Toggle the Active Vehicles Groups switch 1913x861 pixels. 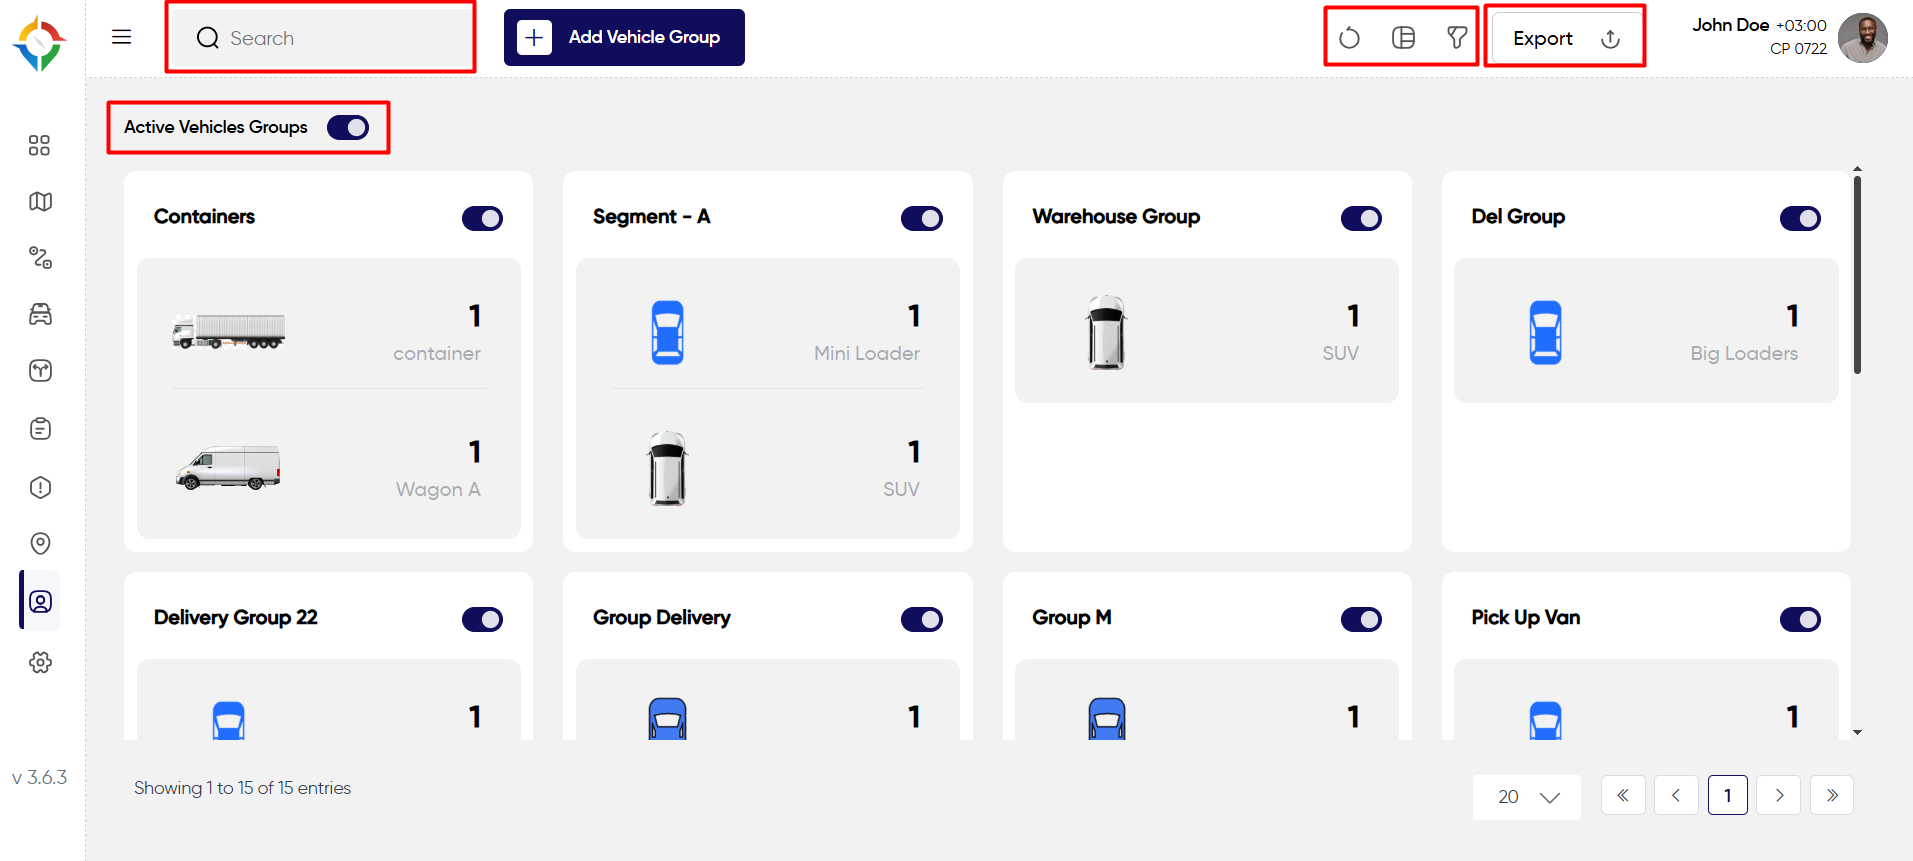[348, 127]
